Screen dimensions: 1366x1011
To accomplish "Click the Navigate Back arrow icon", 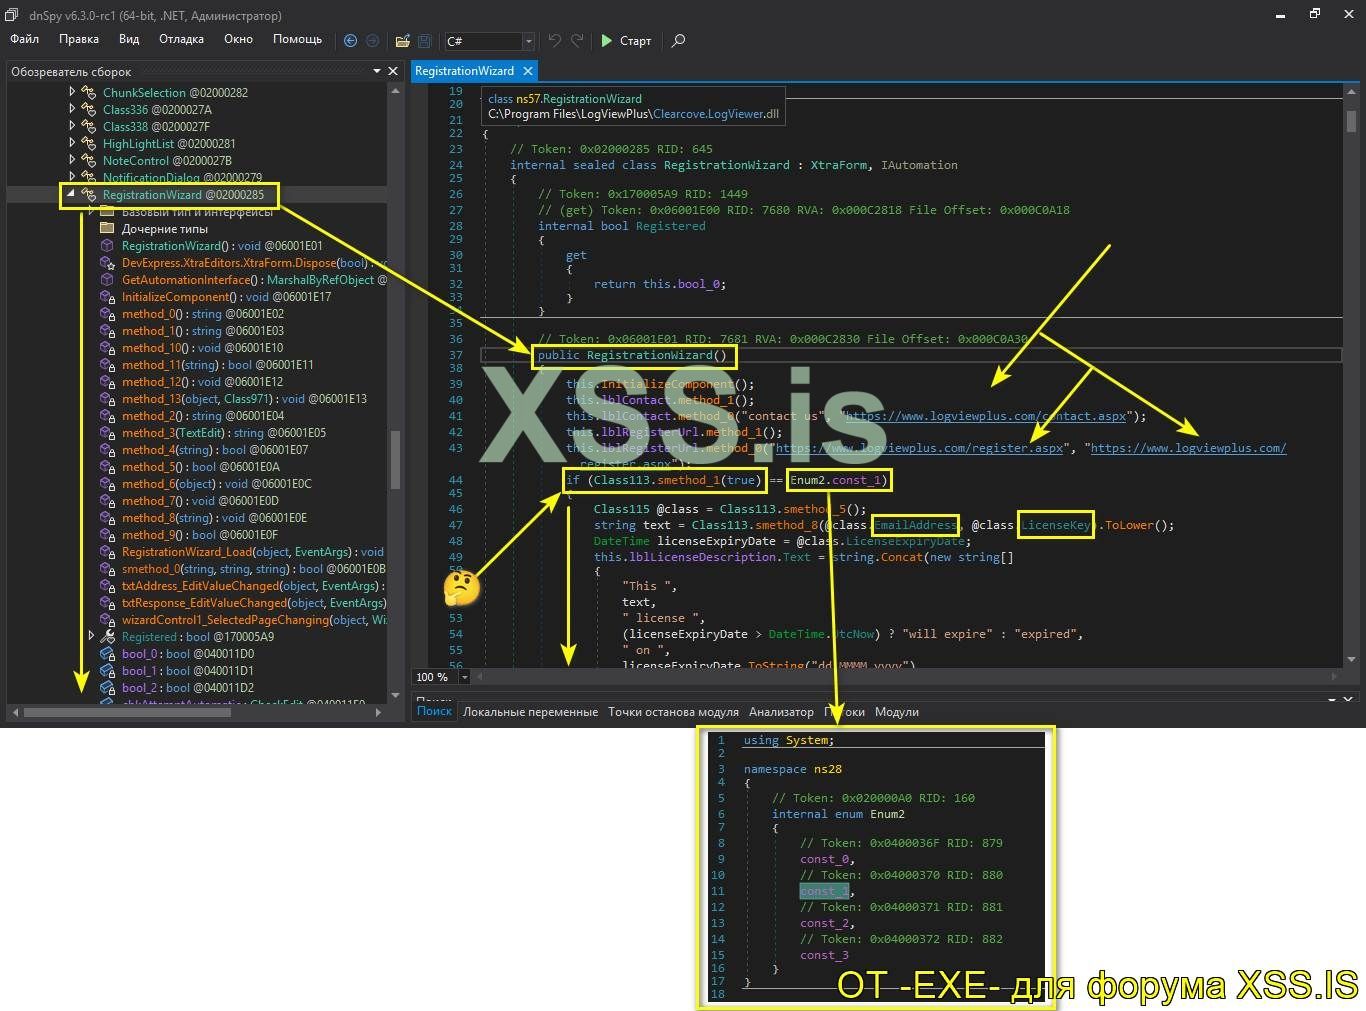I will click(350, 41).
